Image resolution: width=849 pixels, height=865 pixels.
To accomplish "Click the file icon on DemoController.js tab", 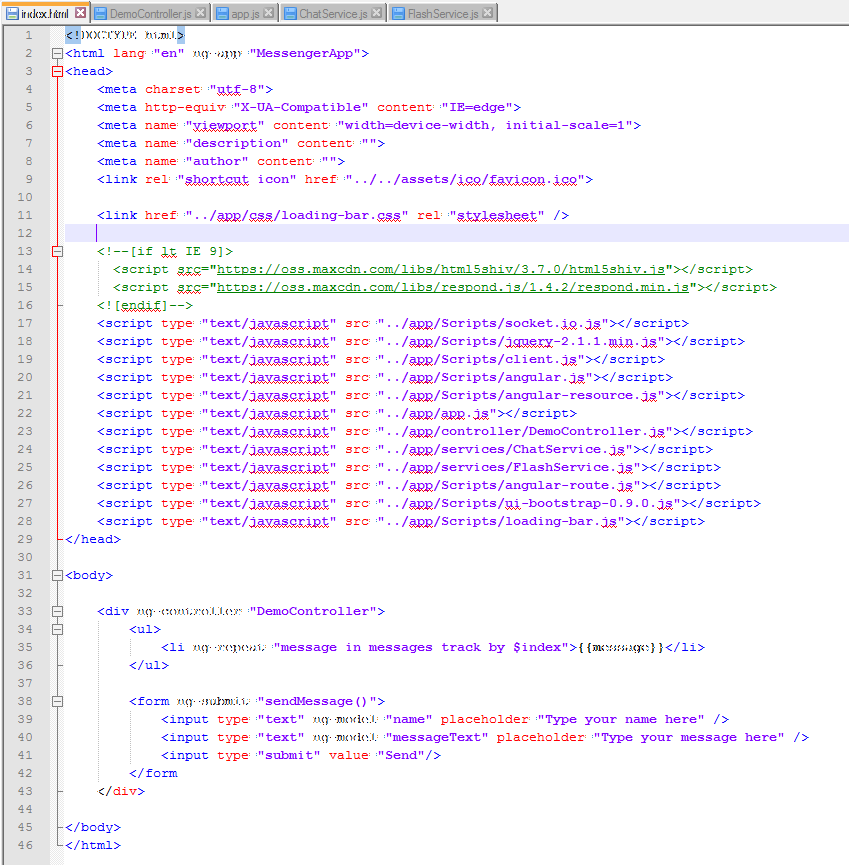I will pyautogui.click(x=100, y=13).
